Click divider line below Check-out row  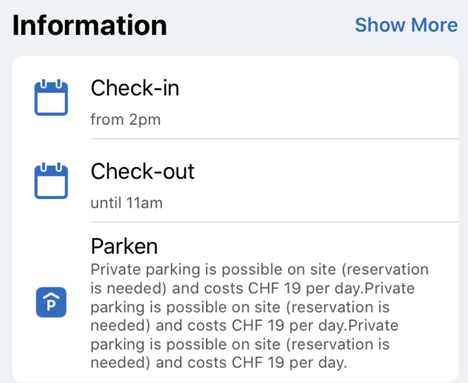coord(274,222)
